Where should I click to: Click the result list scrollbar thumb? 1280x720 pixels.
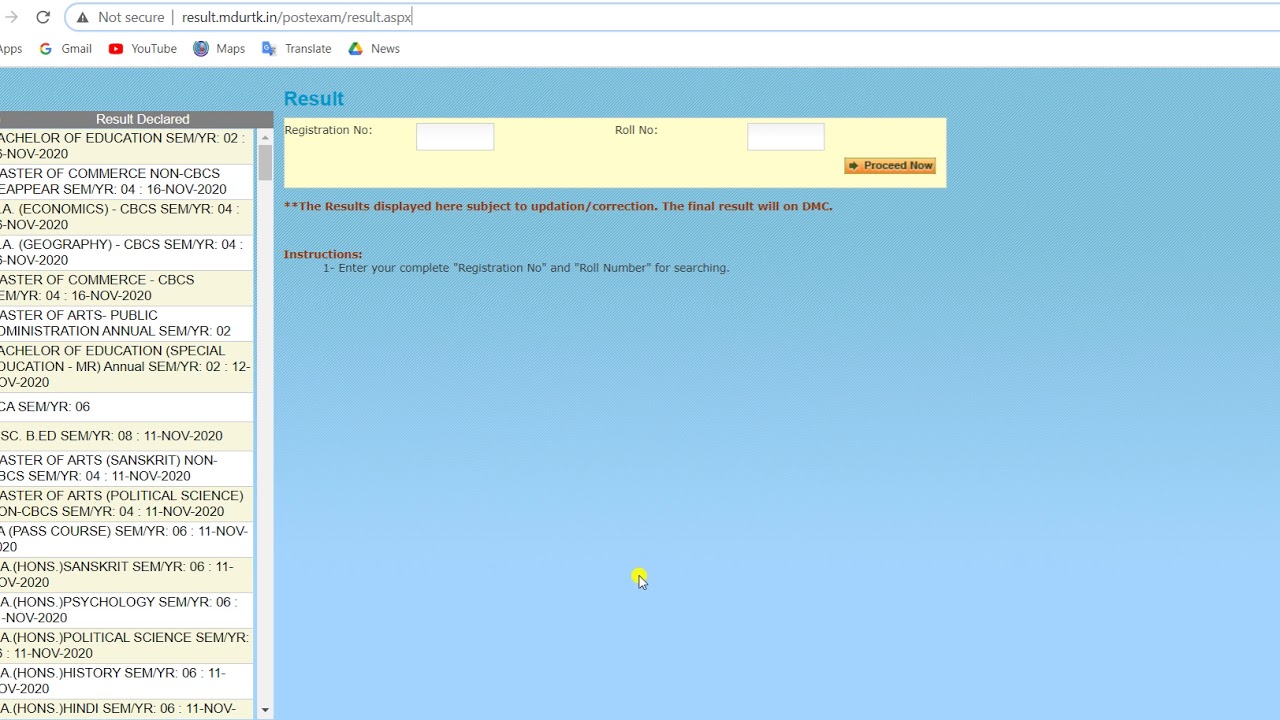click(265, 163)
